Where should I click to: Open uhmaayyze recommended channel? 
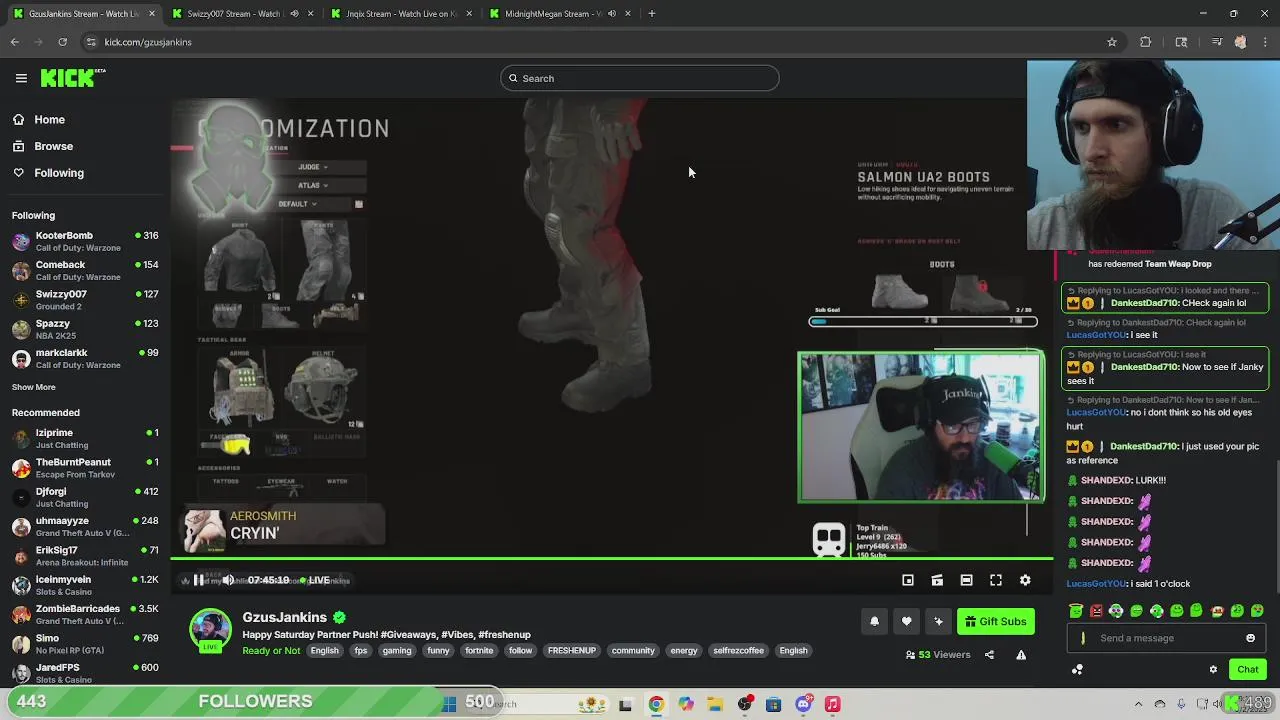(x=85, y=526)
